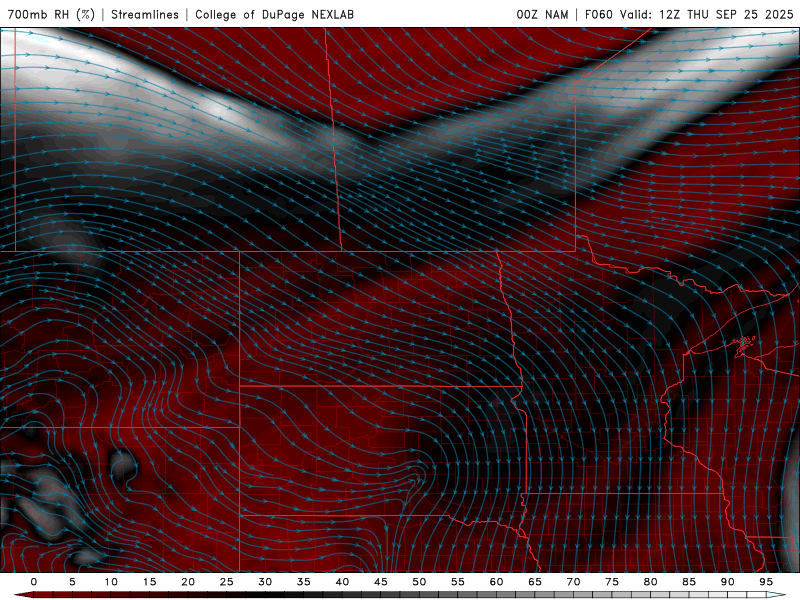This screenshot has height=600, width=800.
Task: Click the colorbar label '25'
Action: pos(226,582)
